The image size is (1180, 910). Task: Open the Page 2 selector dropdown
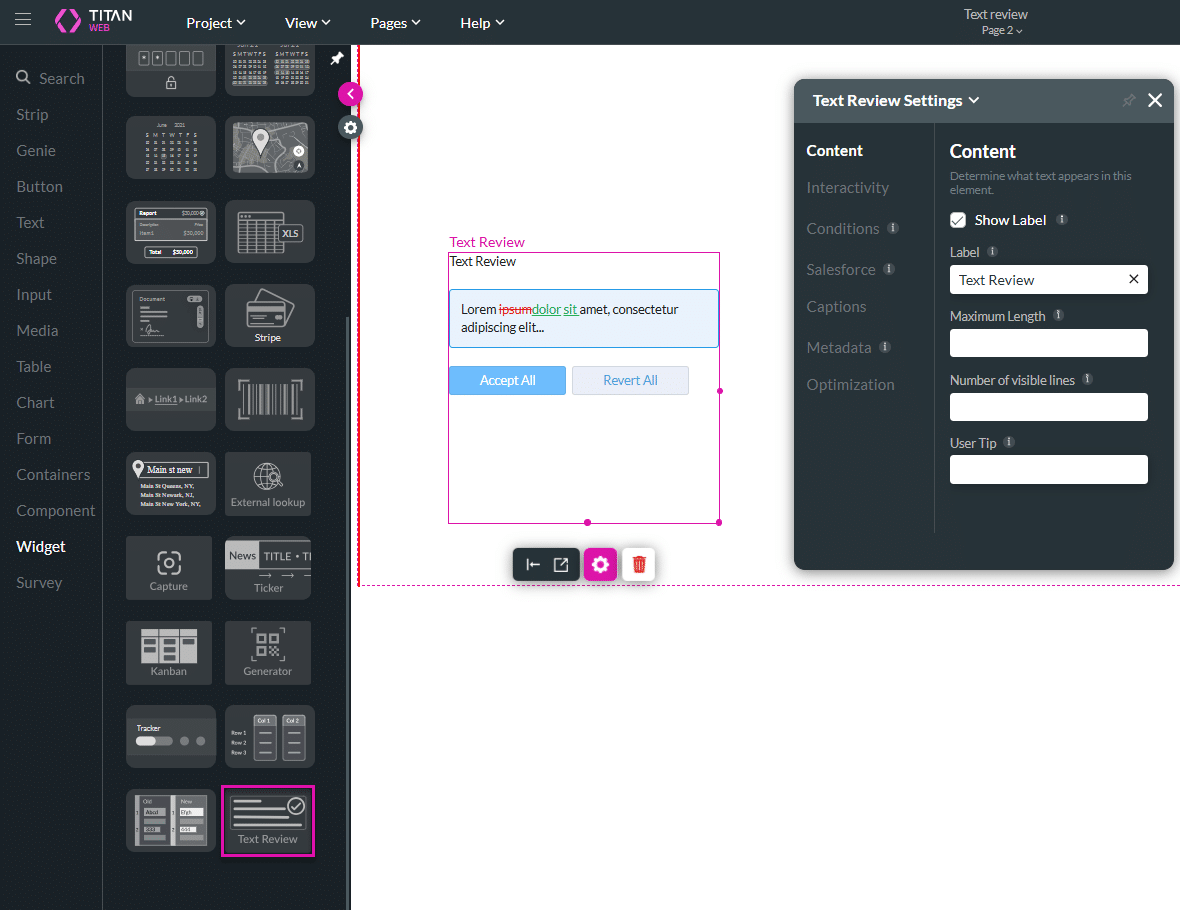coord(1002,30)
